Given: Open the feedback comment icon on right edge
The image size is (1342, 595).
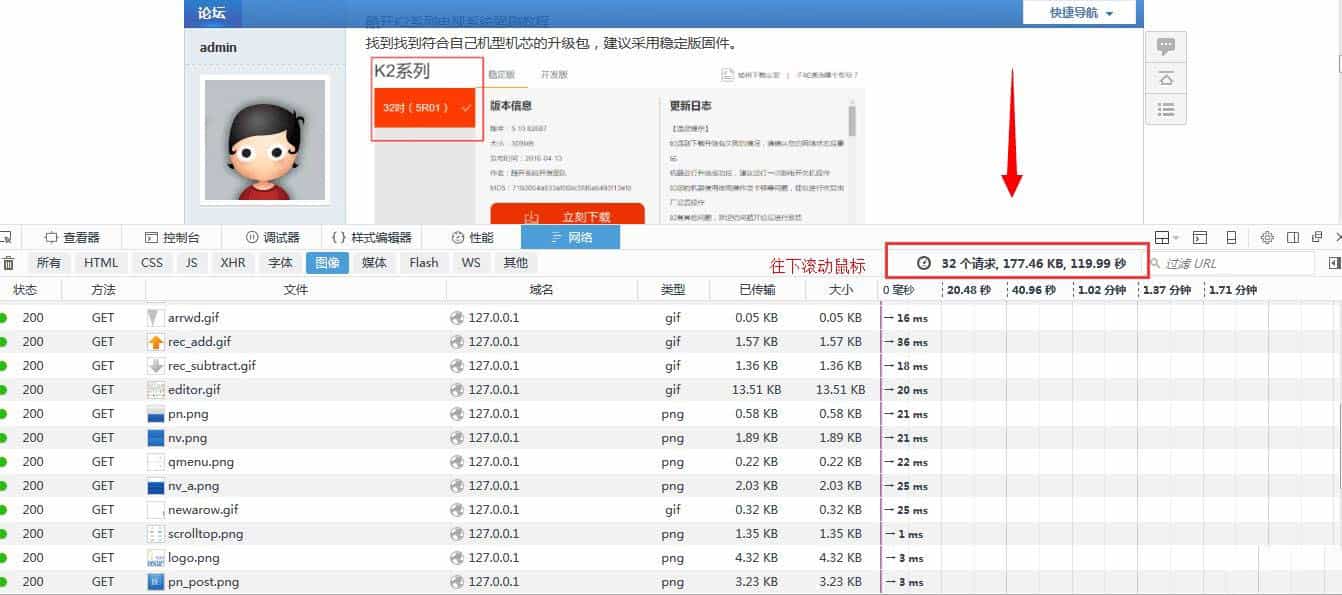Looking at the screenshot, I should [1165, 45].
